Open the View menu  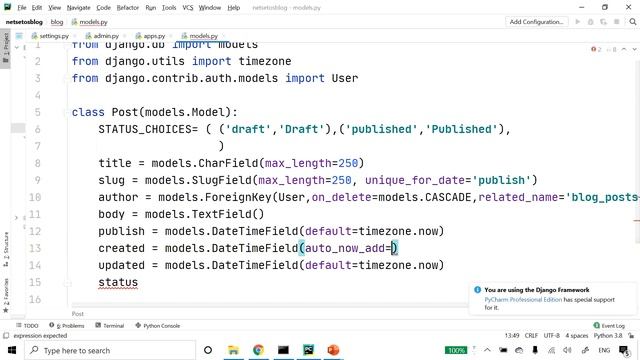point(54,7)
